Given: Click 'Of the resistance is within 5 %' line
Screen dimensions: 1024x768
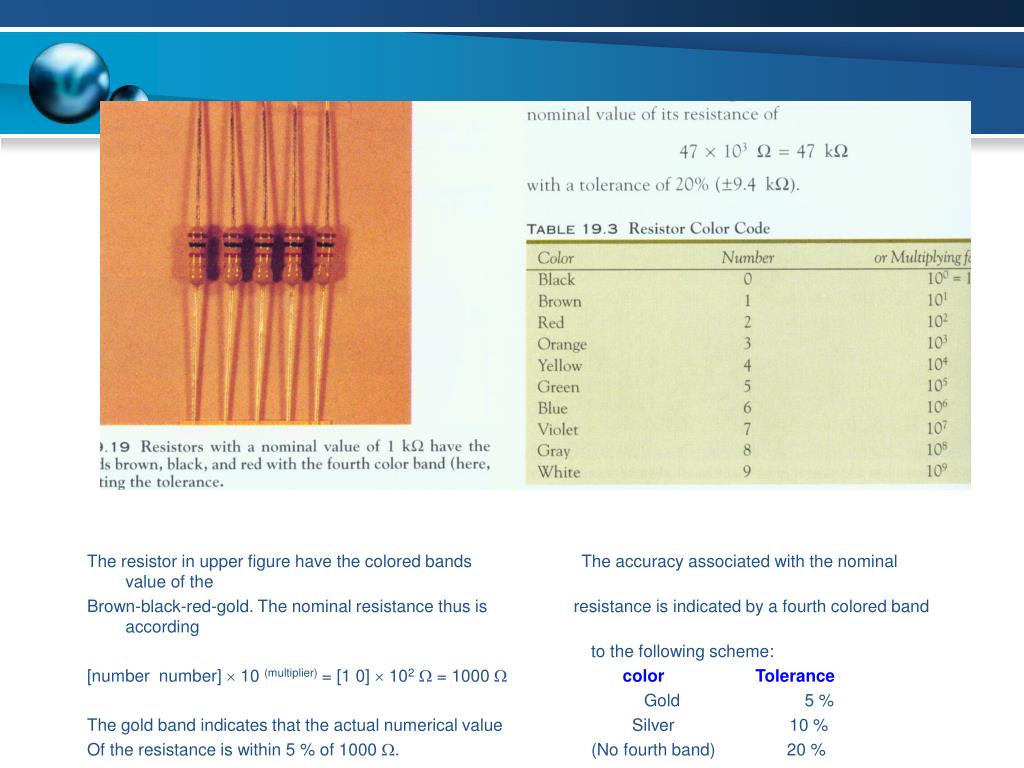Looking at the screenshot, I should tap(243, 750).
